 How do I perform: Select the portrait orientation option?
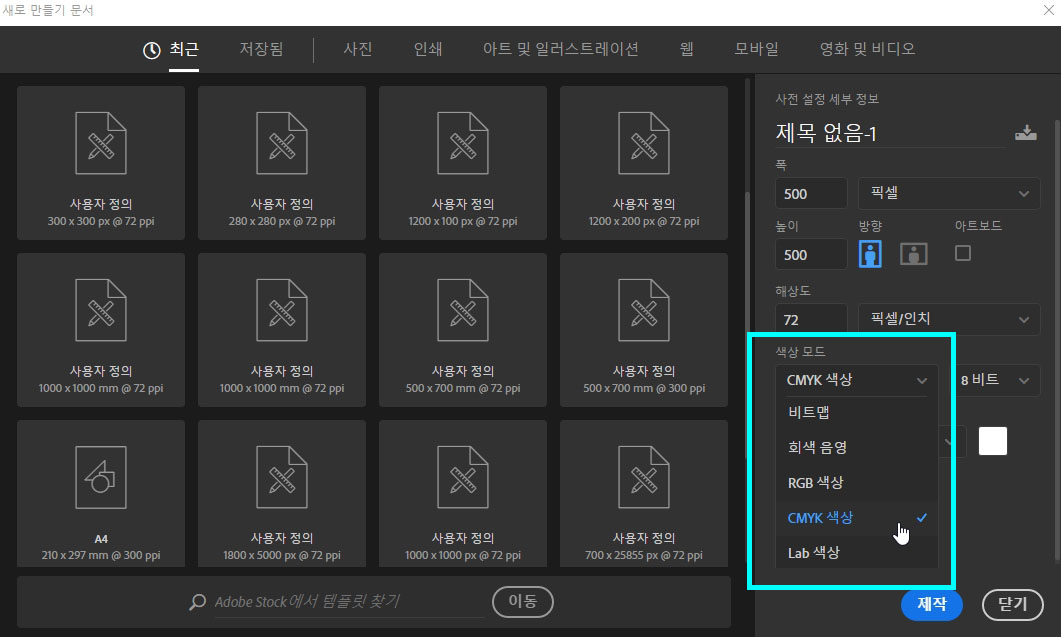[870, 253]
